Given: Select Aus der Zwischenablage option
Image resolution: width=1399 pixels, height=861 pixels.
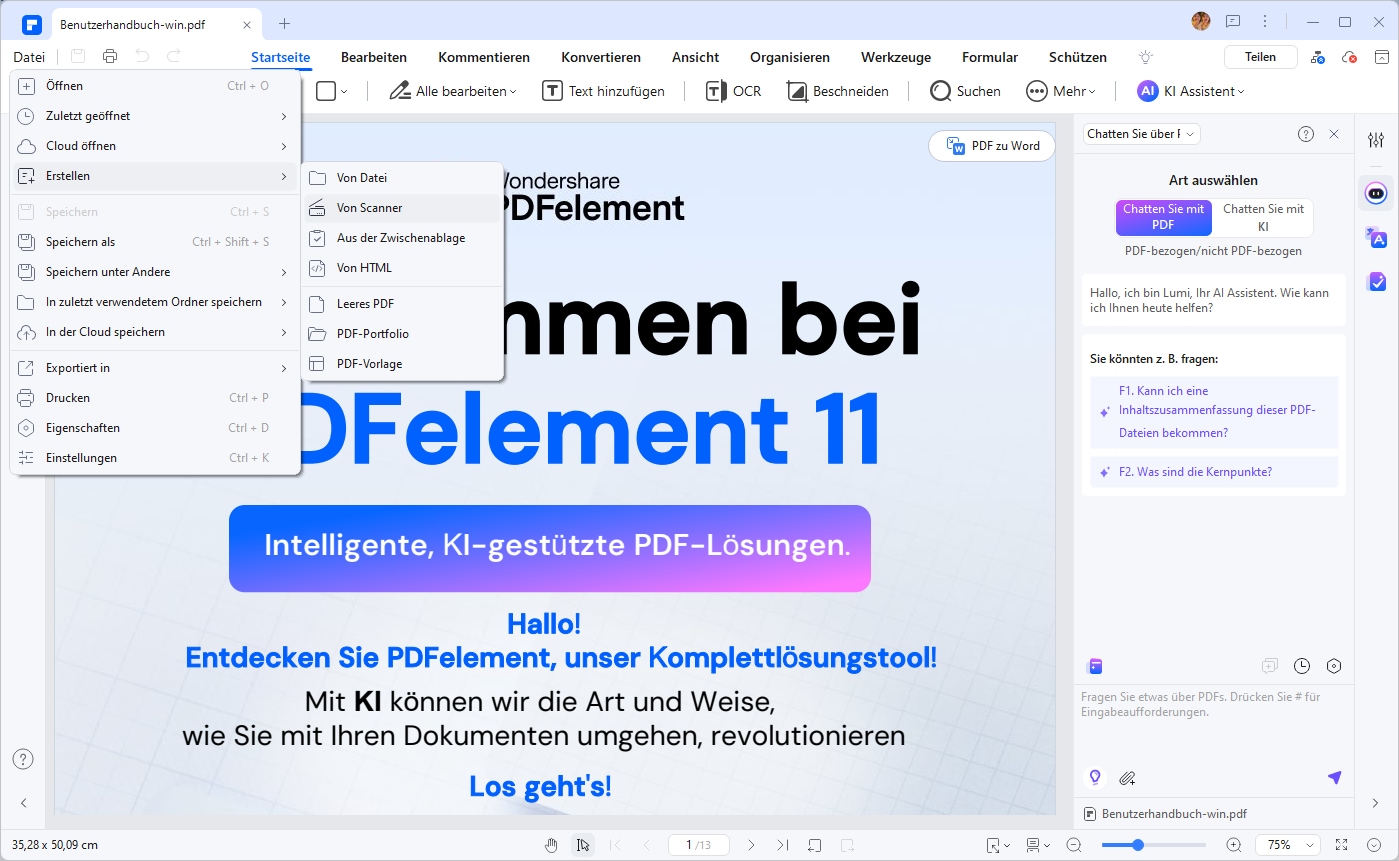Looking at the screenshot, I should (401, 238).
